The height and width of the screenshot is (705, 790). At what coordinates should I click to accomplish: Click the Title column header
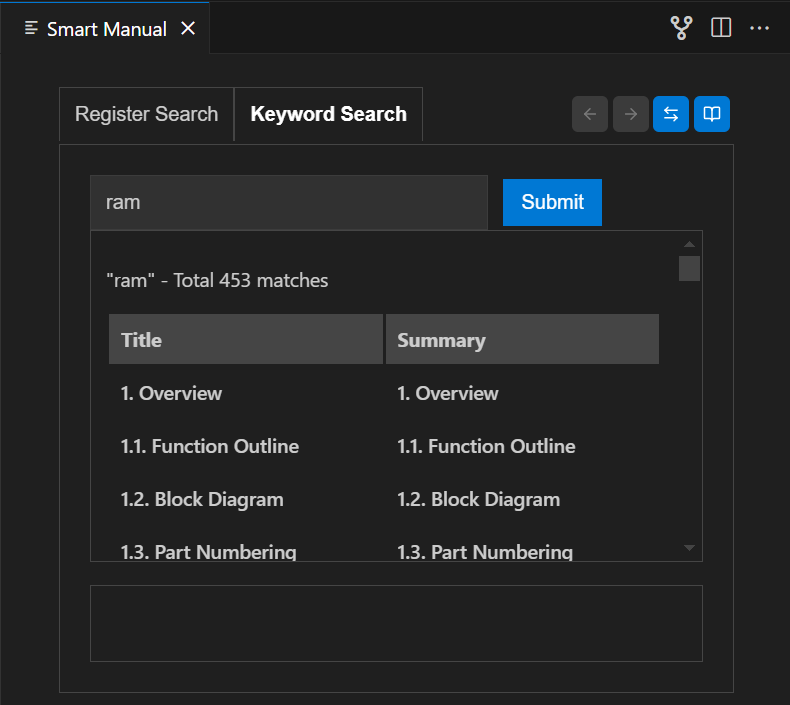(x=246, y=339)
